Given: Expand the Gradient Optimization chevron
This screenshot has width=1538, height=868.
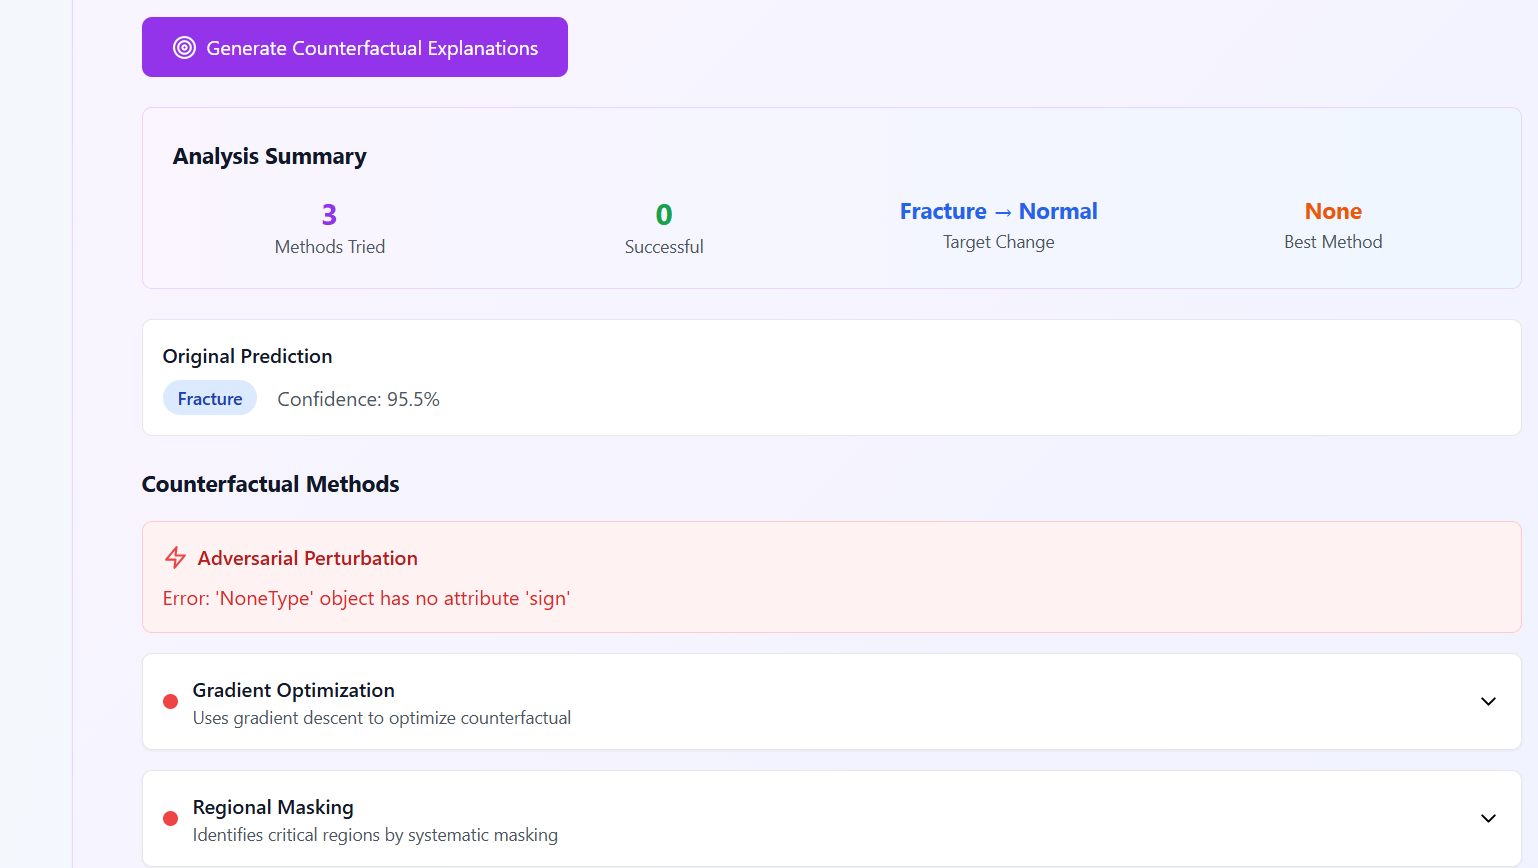Looking at the screenshot, I should click(x=1488, y=701).
